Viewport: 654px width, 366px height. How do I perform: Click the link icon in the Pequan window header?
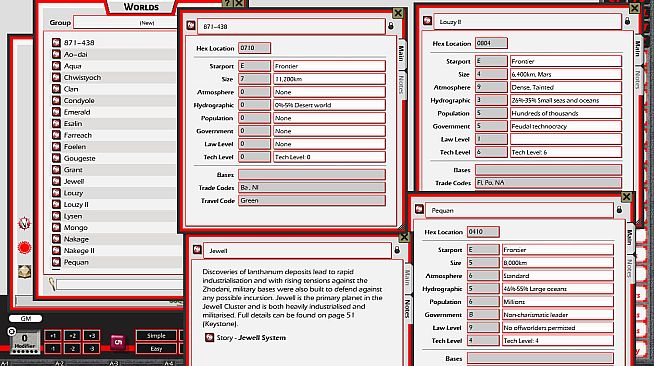pyautogui.click(x=419, y=210)
